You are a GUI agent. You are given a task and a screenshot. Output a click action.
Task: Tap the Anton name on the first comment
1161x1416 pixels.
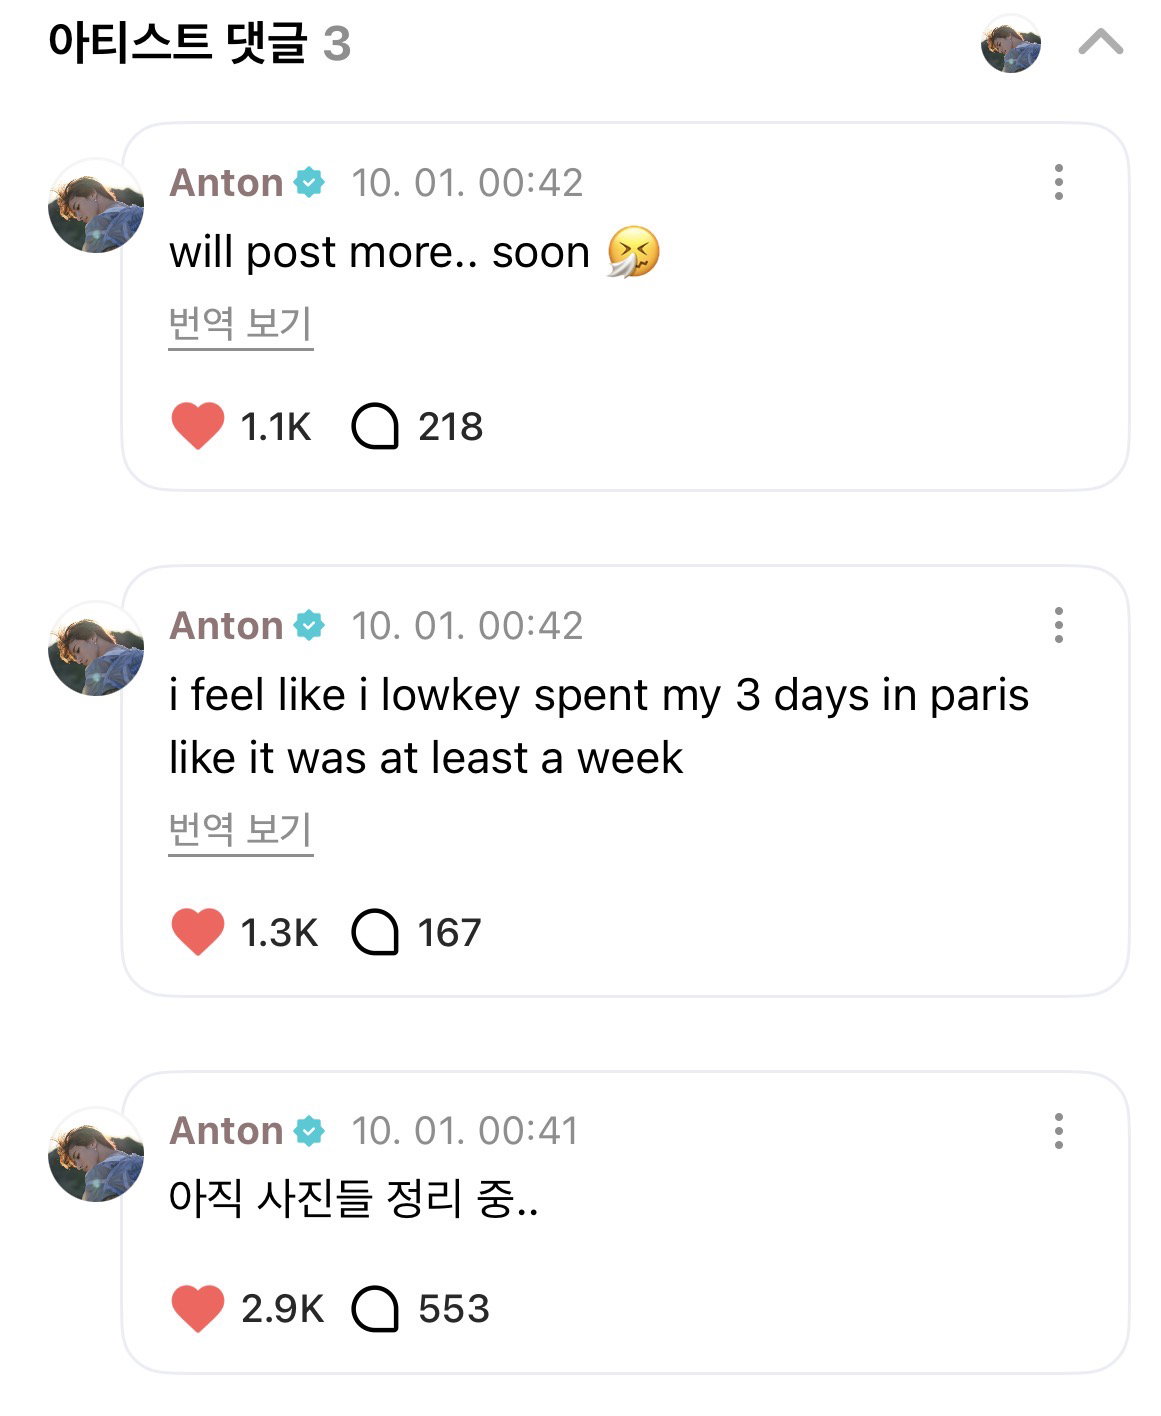click(227, 183)
